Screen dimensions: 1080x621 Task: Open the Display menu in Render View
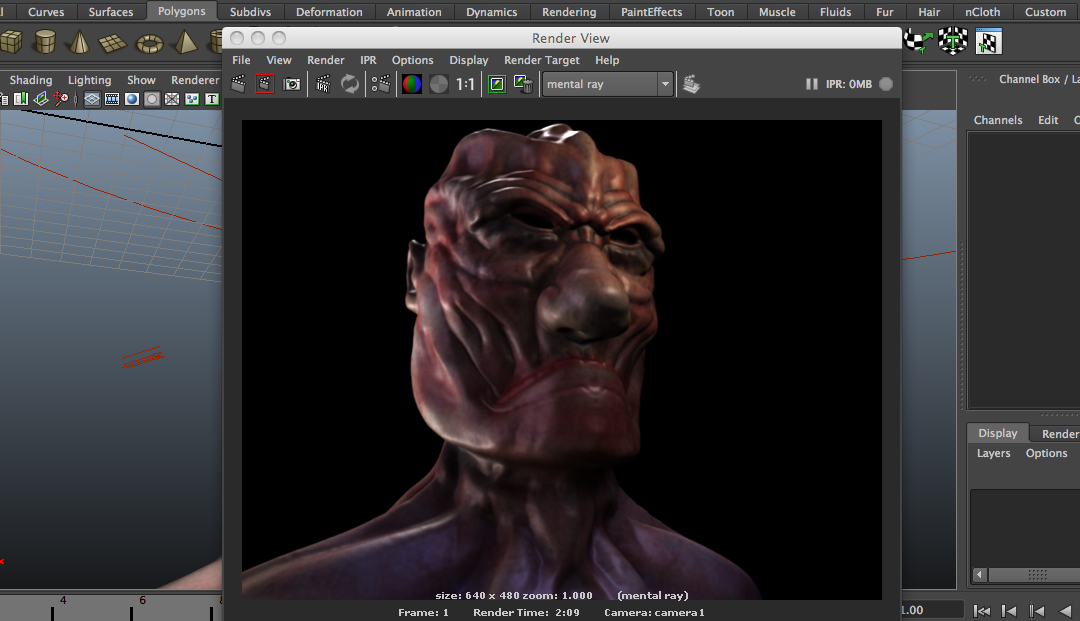coord(469,60)
